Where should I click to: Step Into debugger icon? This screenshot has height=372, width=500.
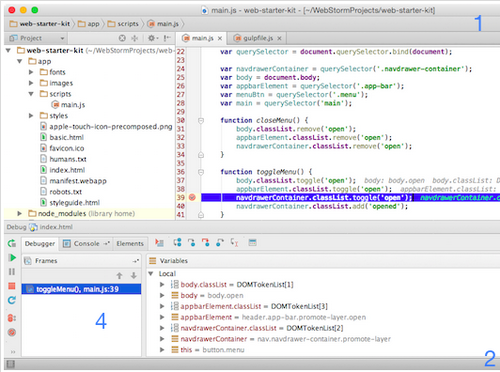tap(191, 243)
